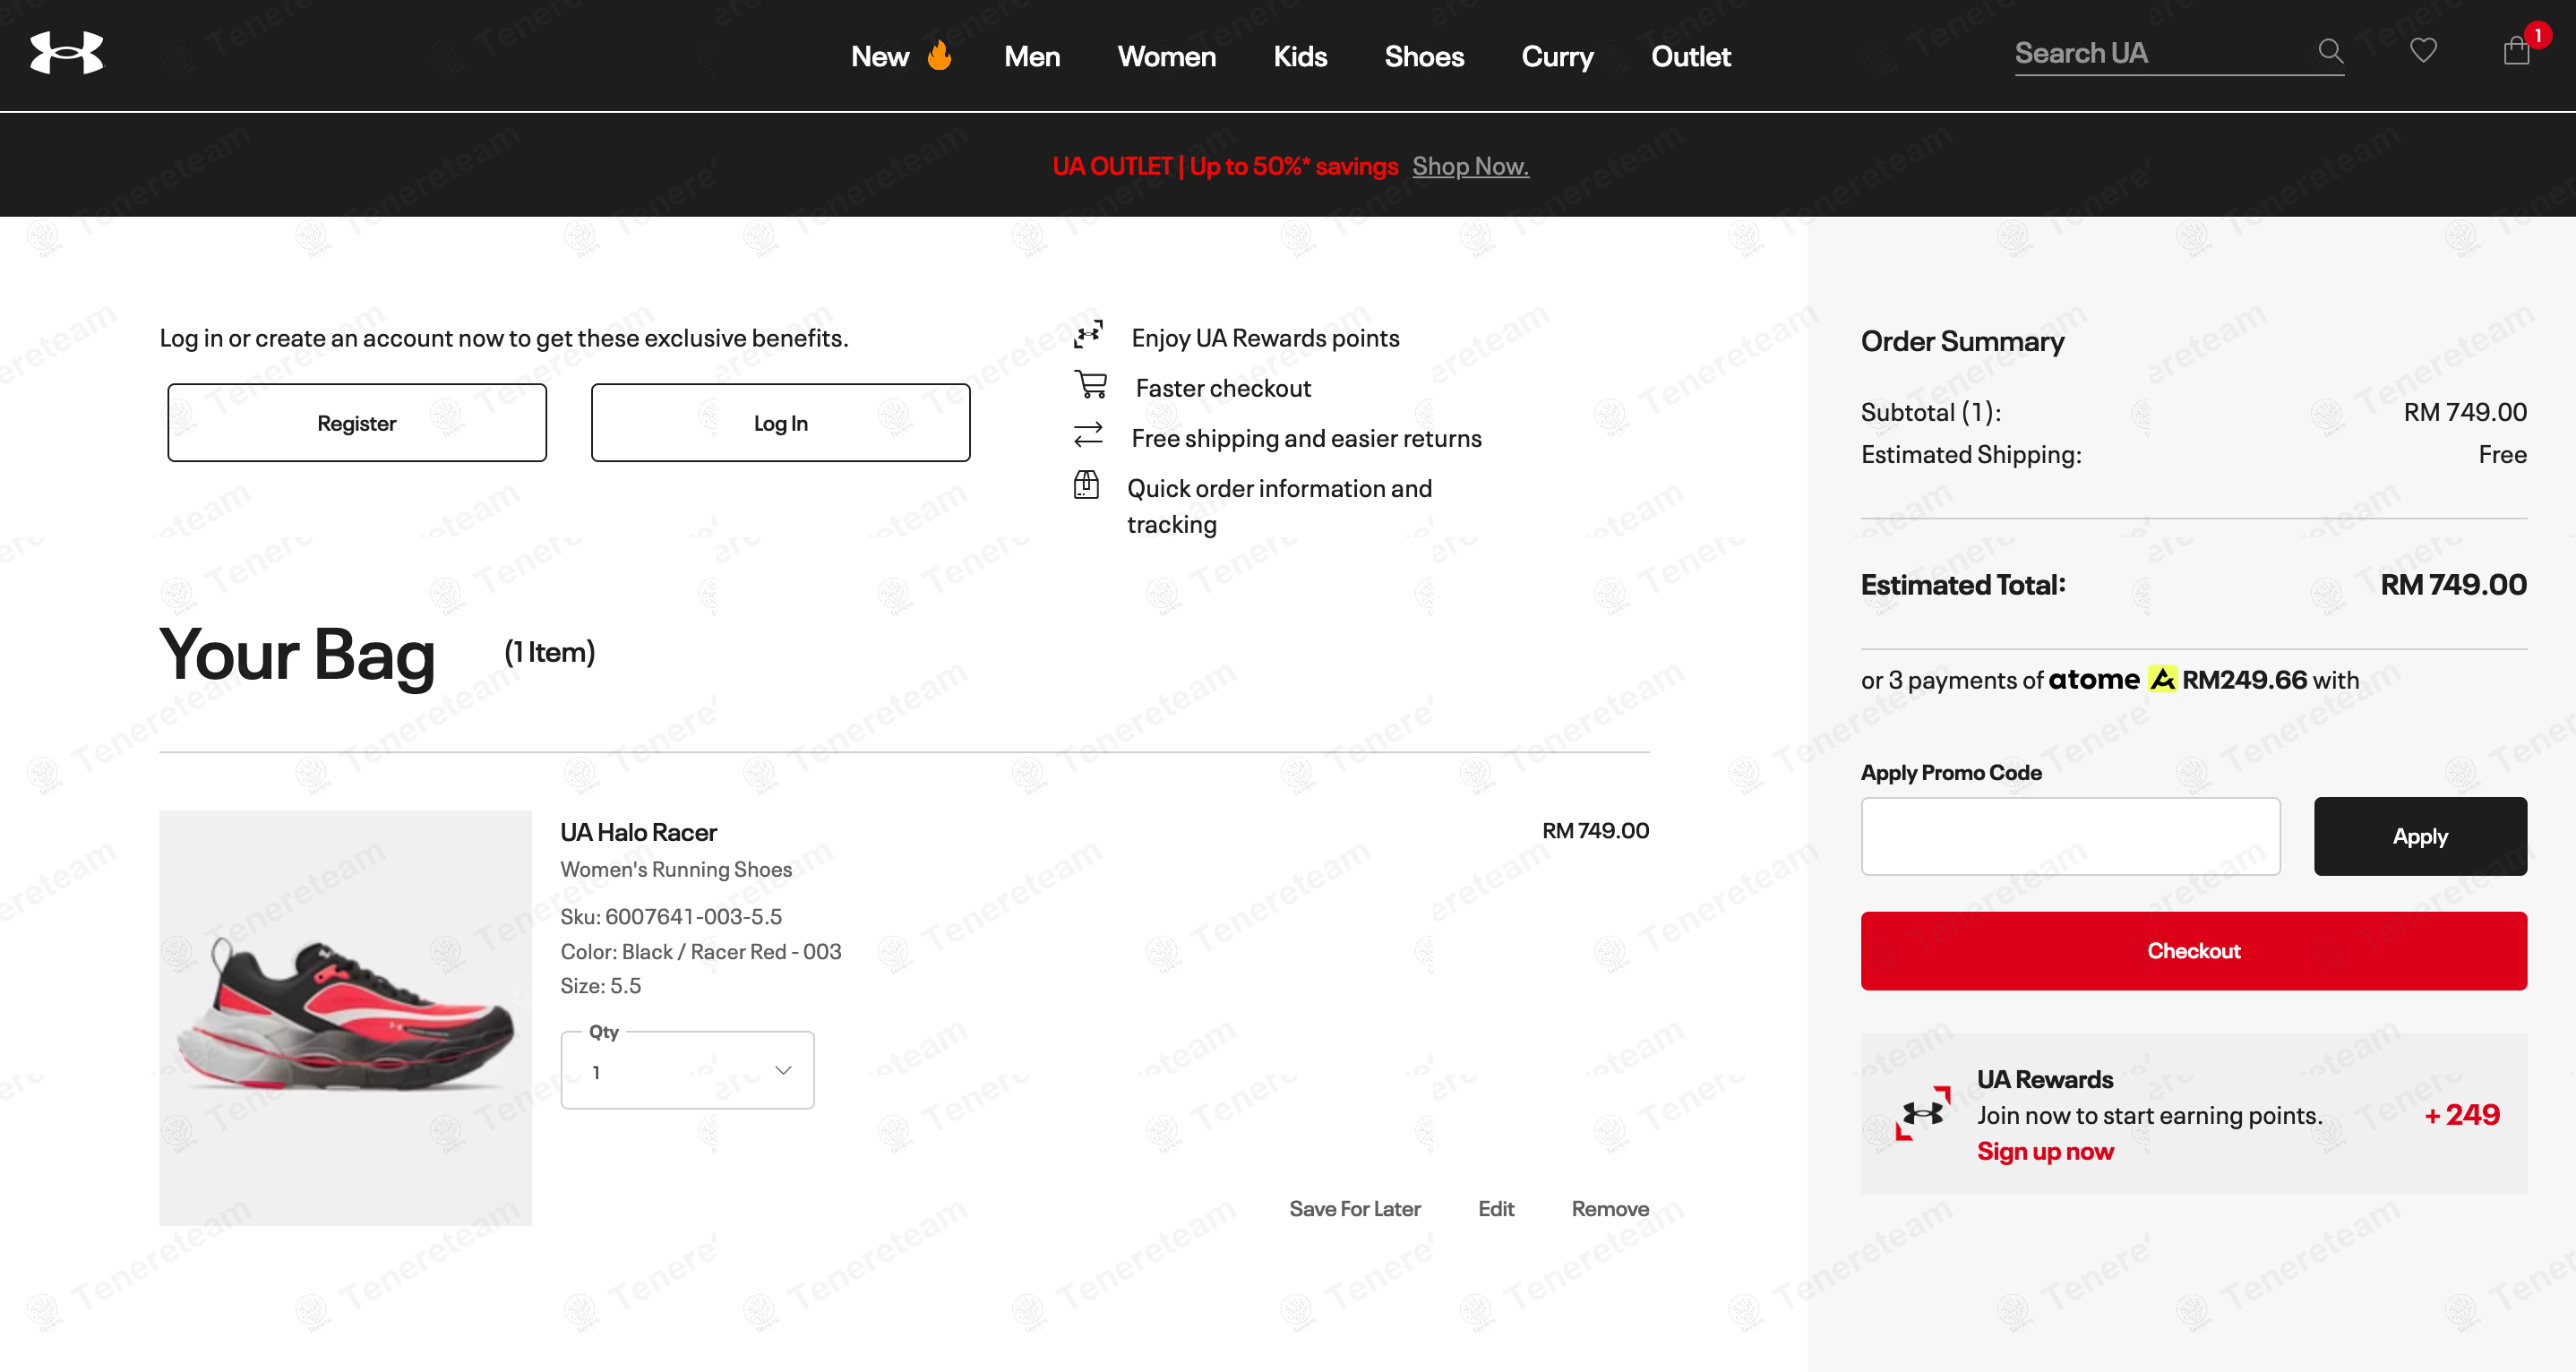Open the Curry menu
This screenshot has height=1372, width=2576.
point(1557,56)
